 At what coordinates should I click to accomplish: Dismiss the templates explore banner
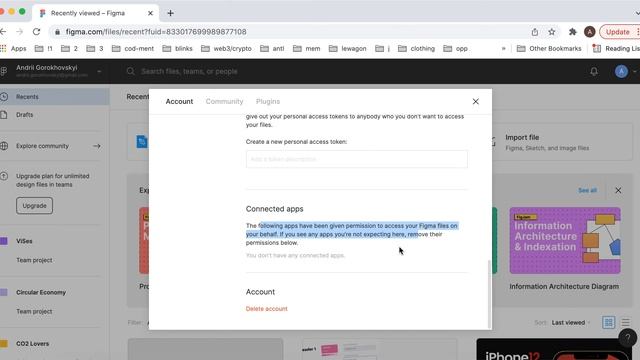click(x=618, y=191)
